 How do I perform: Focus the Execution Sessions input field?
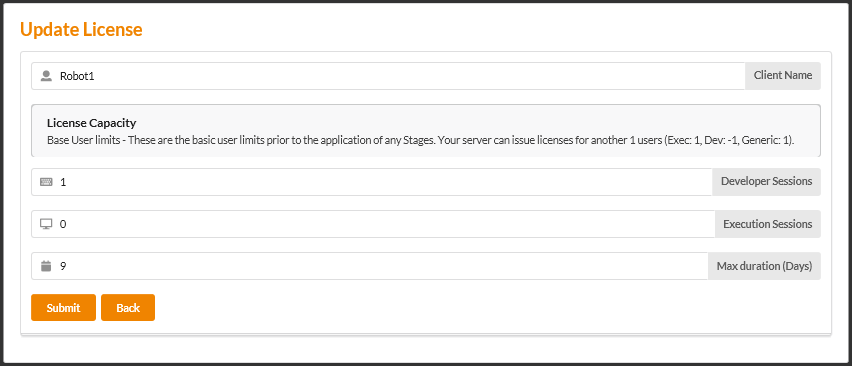(x=373, y=224)
